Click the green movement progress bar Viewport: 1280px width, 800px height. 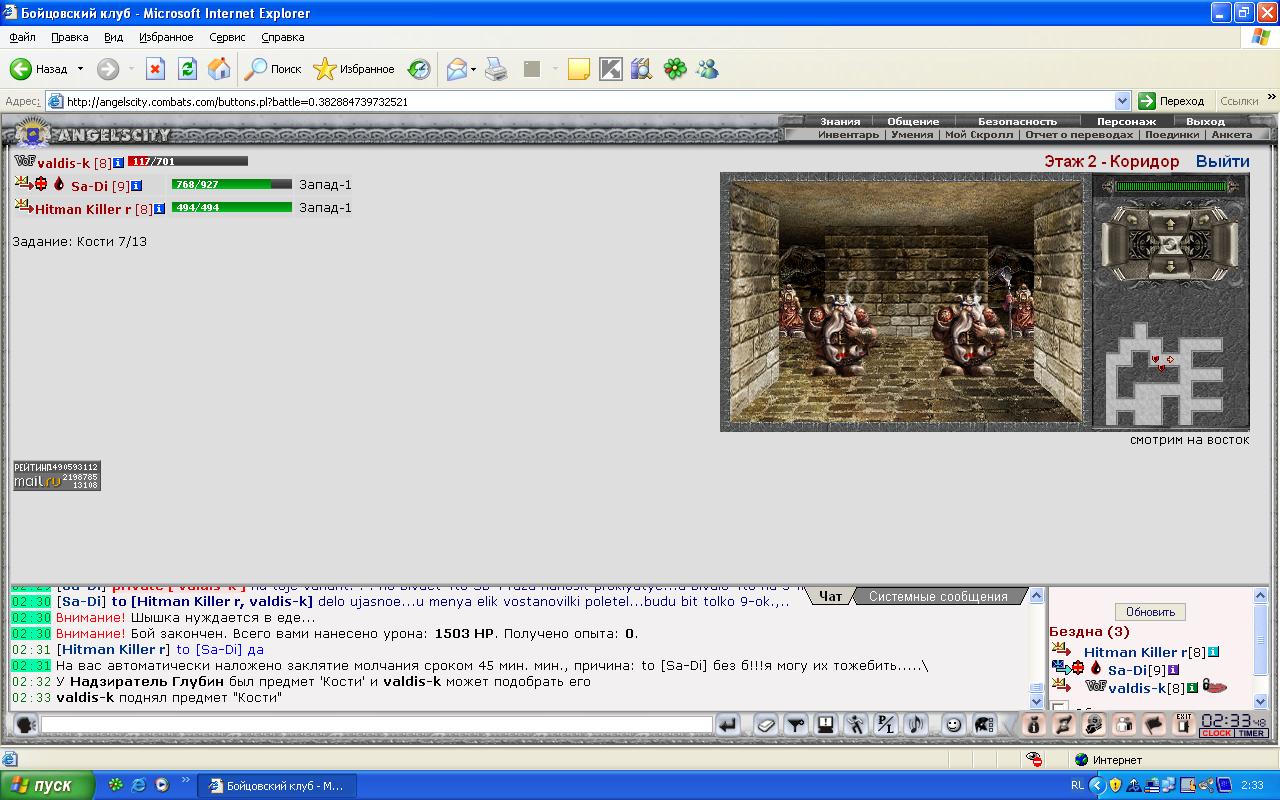(1171, 187)
